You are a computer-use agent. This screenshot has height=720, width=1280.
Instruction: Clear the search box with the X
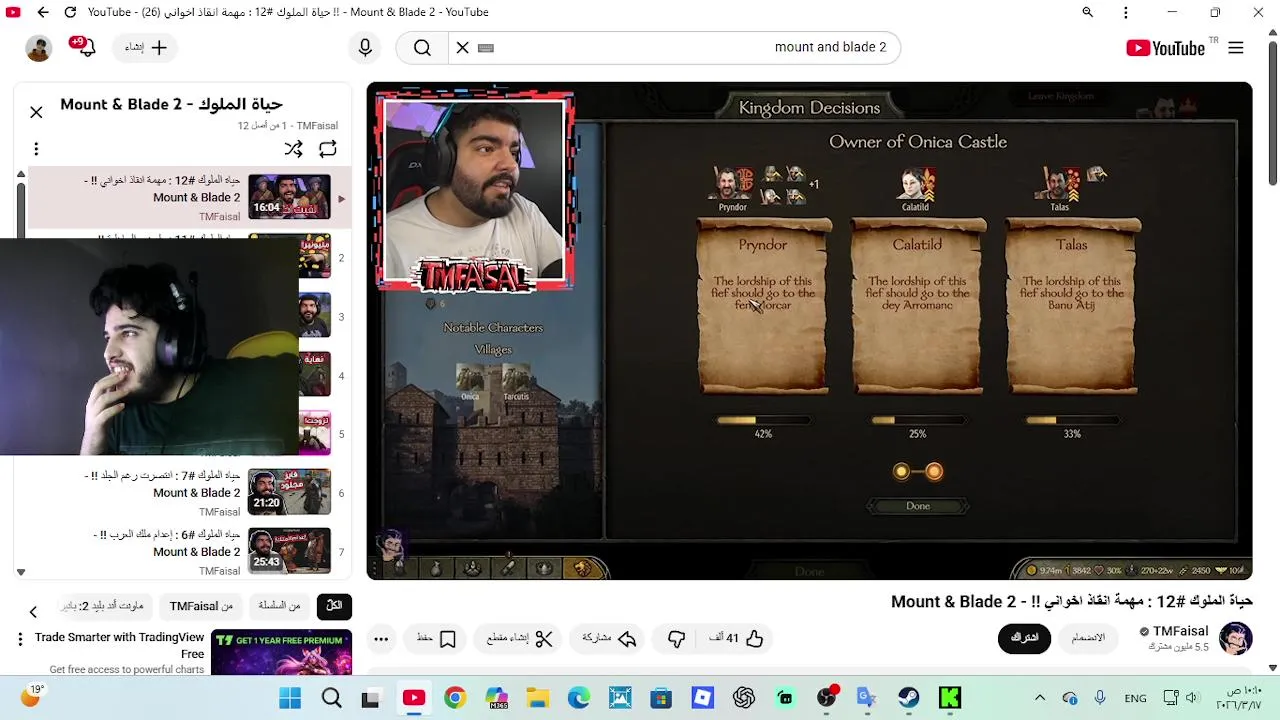coord(462,47)
